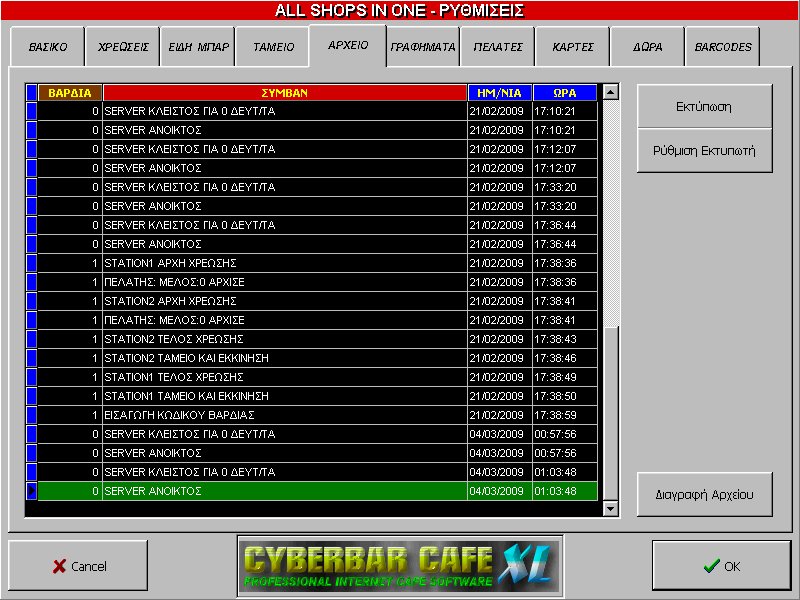Open the ΧΡΕΩΣΕΙΣ tab
The height and width of the screenshot is (600, 800).
point(123,47)
